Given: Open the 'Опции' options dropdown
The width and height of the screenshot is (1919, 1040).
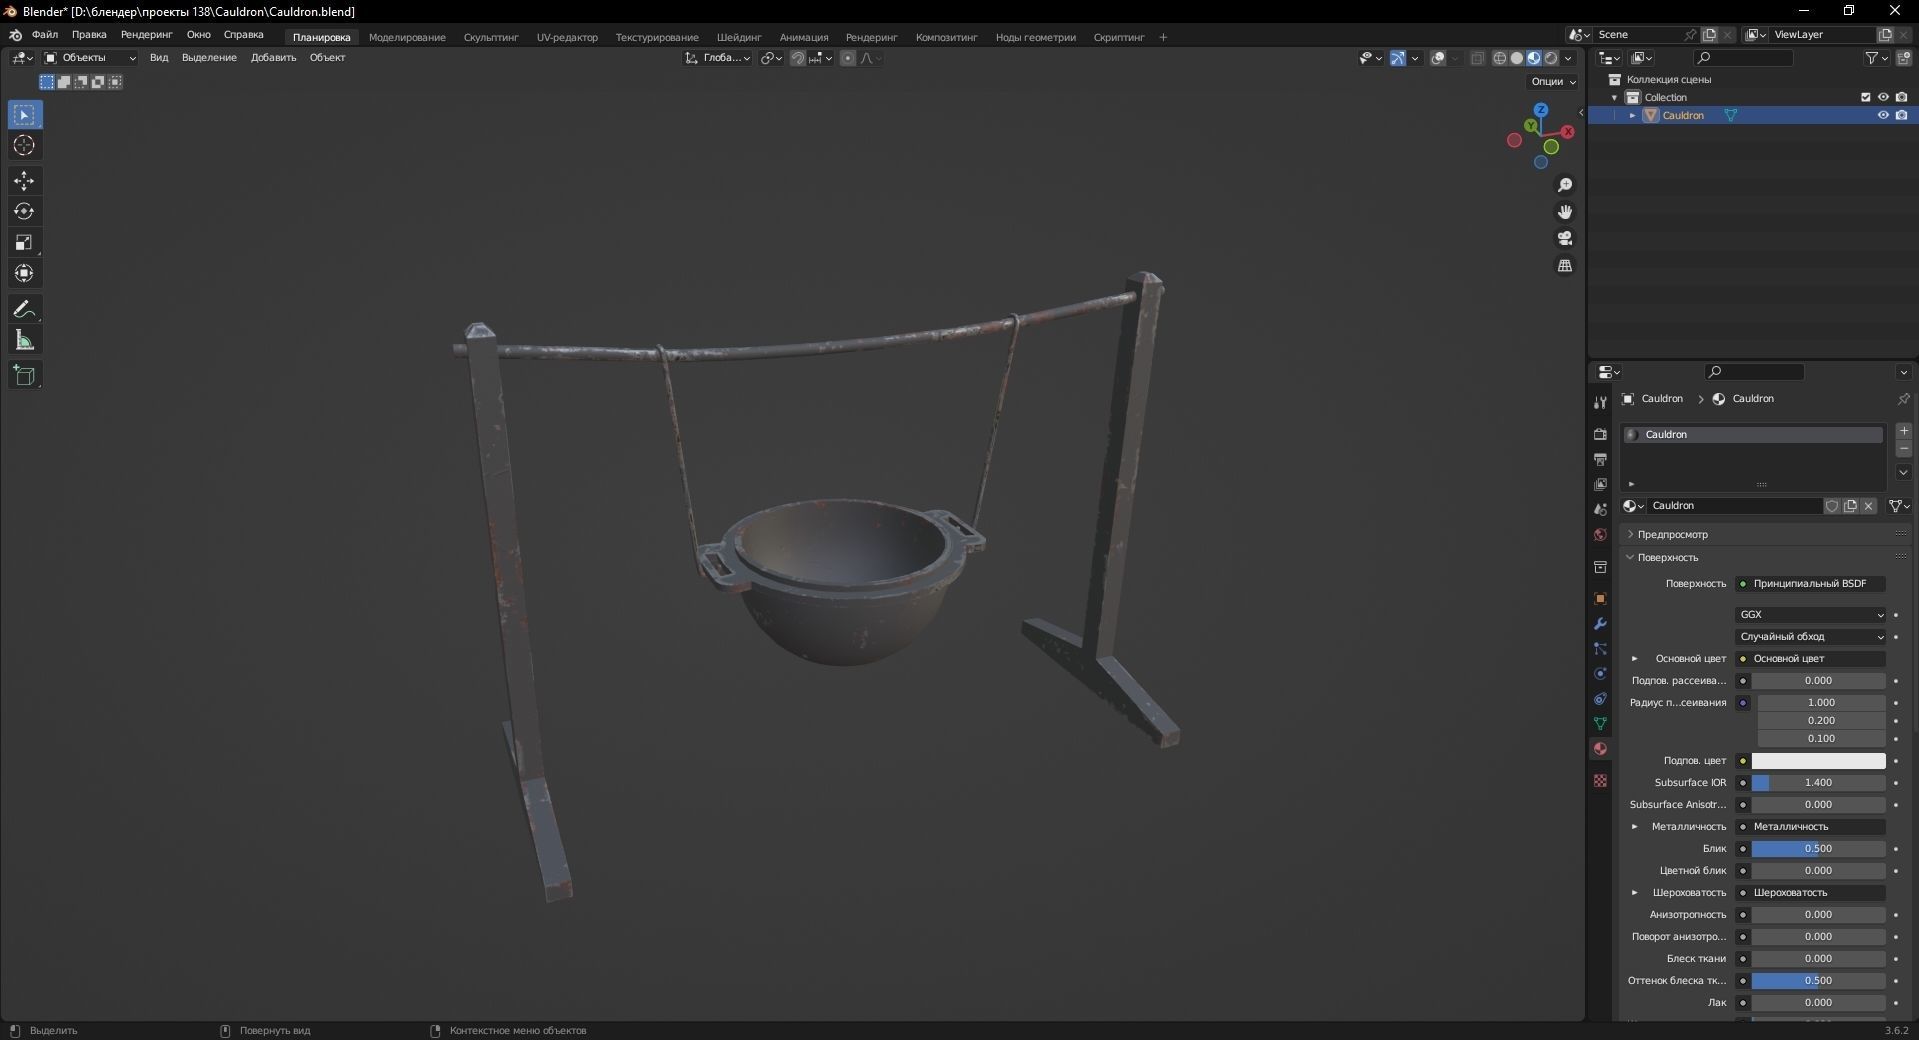Looking at the screenshot, I should click(1553, 82).
